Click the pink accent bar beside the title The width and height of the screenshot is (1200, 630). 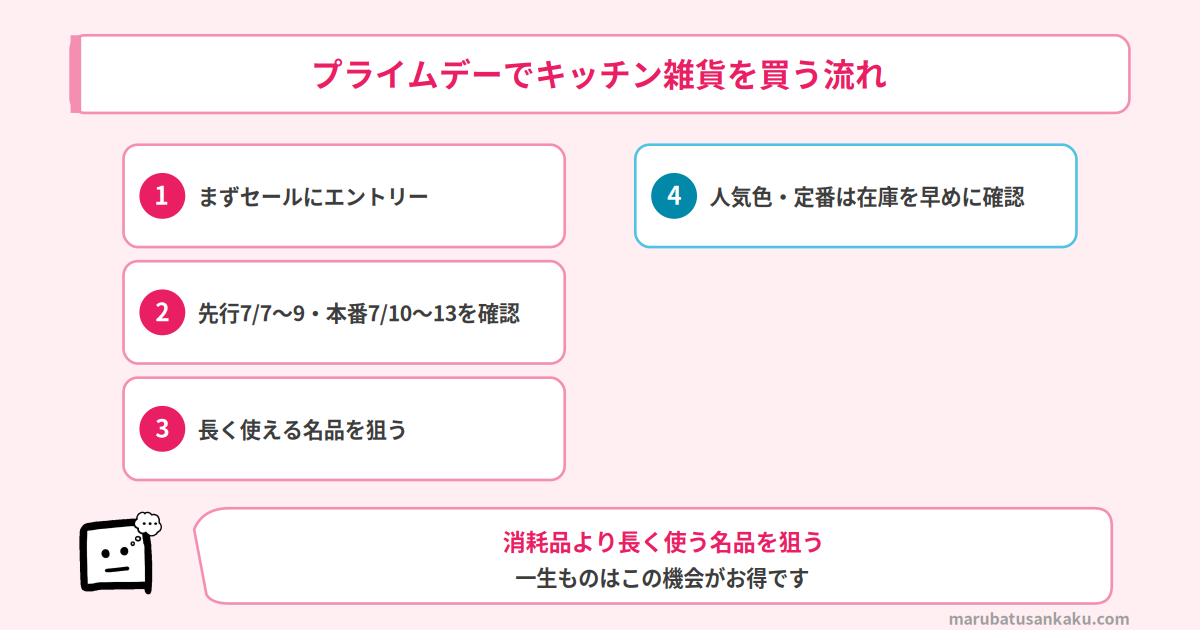(x=75, y=73)
